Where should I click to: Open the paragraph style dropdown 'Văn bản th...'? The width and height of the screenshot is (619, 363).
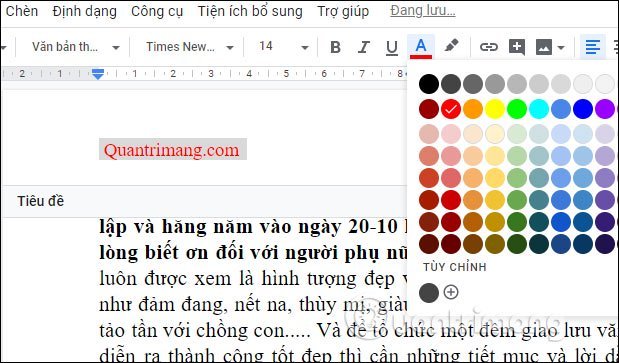coord(76,47)
